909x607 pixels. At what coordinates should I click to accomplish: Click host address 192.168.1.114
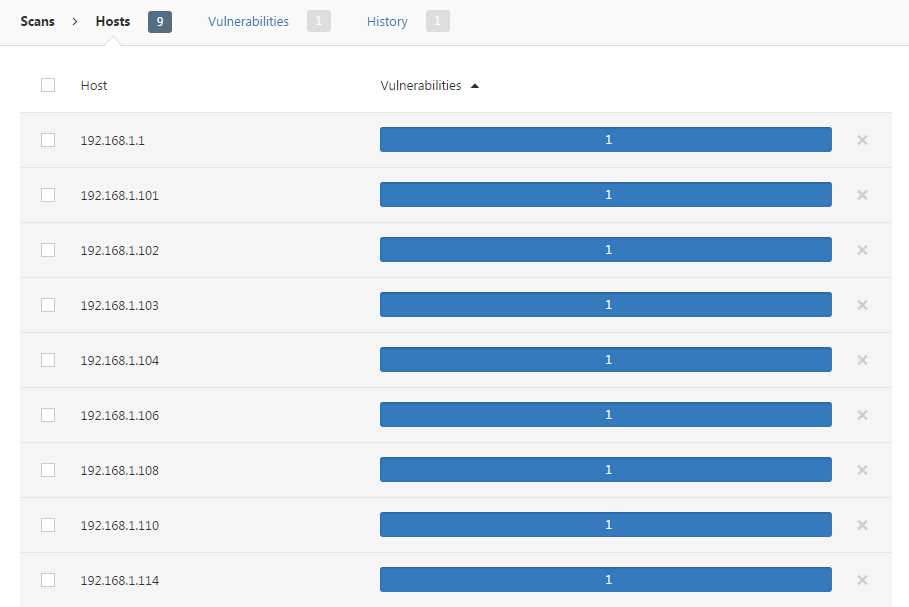point(119,580)
